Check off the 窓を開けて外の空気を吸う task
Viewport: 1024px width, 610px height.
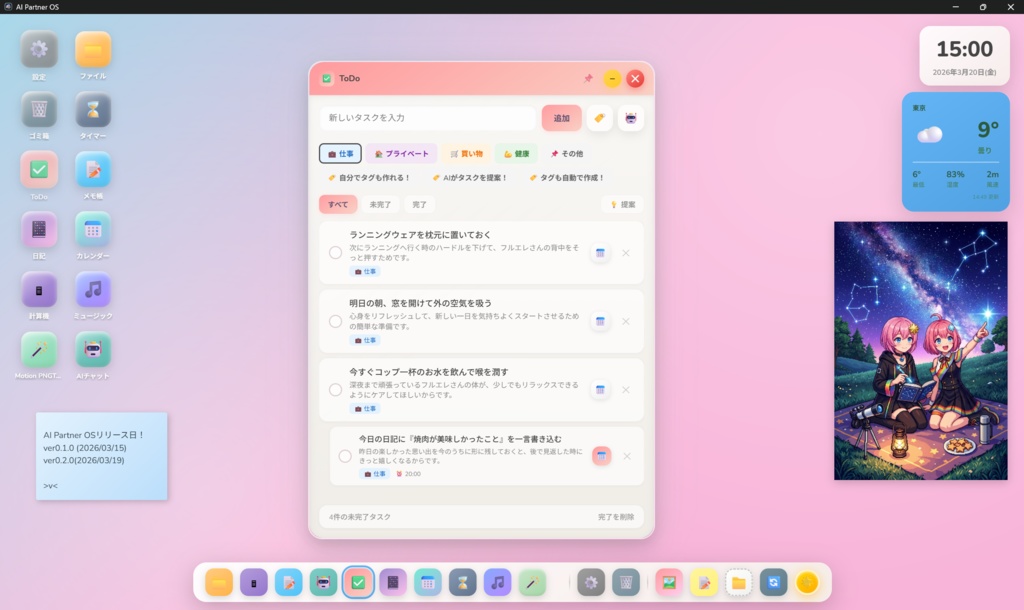coord(336,321)
